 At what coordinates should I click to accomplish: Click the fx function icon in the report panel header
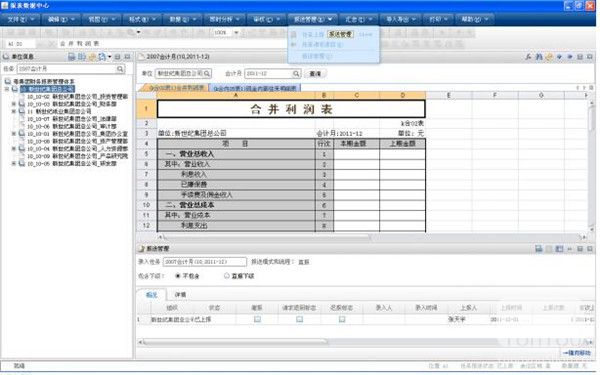pos(528,57)
